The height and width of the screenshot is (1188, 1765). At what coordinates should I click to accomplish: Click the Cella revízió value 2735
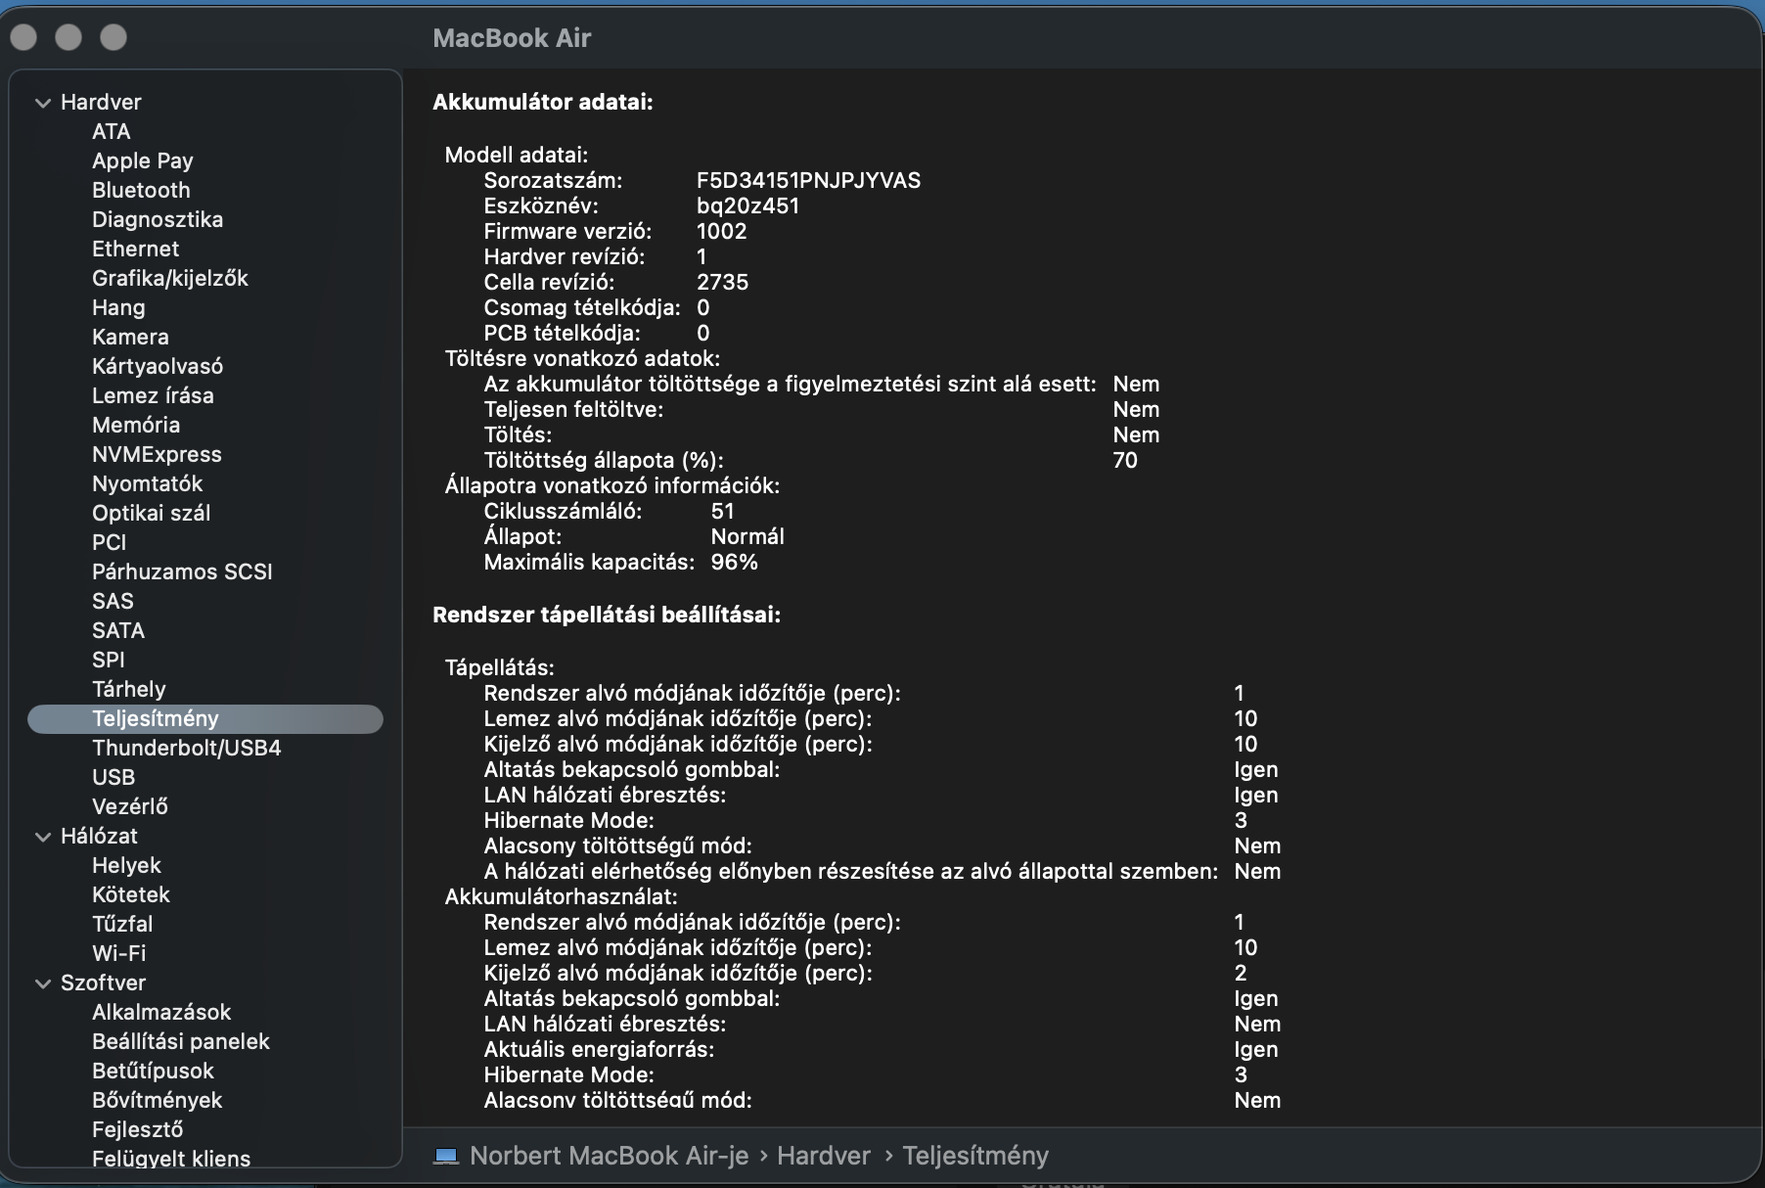pyautogui.click(x=723, y=283)
